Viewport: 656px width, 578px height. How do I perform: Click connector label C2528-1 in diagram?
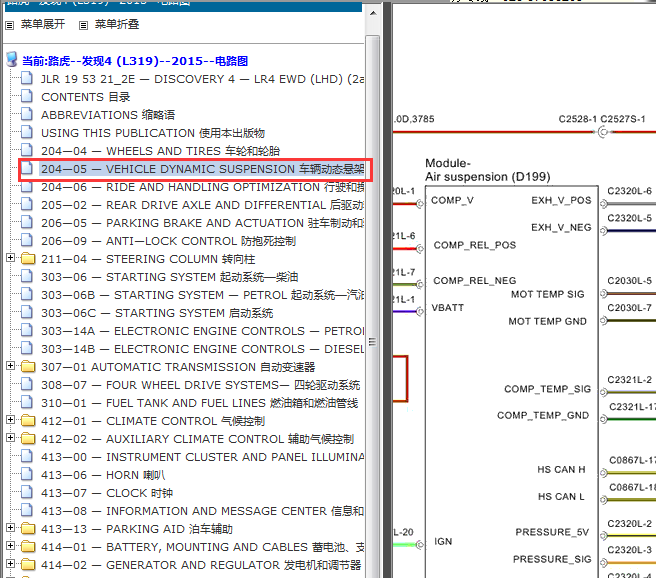click(577, 119)
